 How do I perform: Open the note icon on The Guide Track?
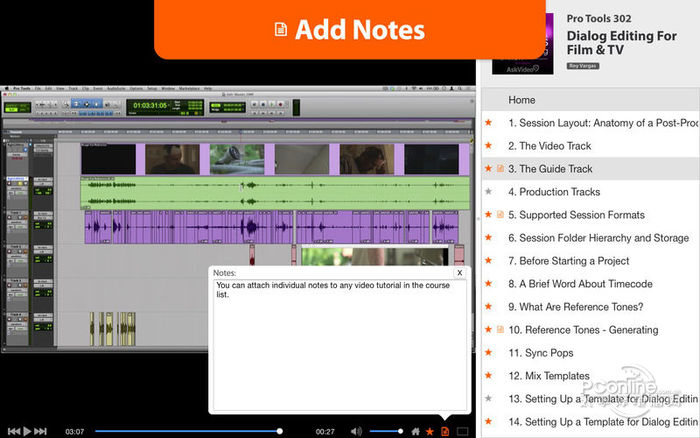click(x=500, y=168)
